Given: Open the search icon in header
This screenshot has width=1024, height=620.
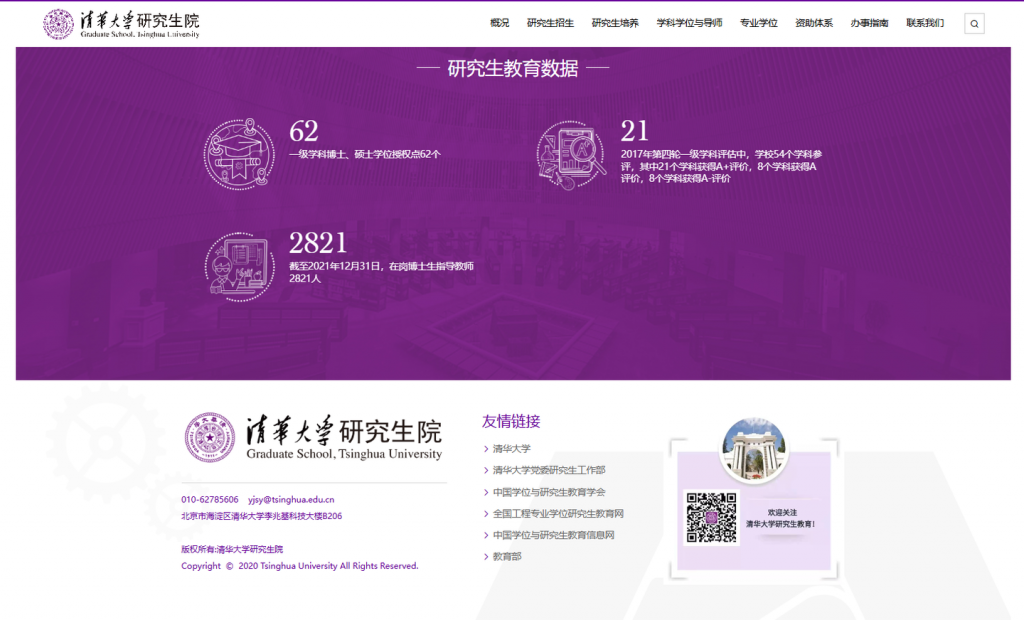Looking at the screenshot, I should 974,24.
